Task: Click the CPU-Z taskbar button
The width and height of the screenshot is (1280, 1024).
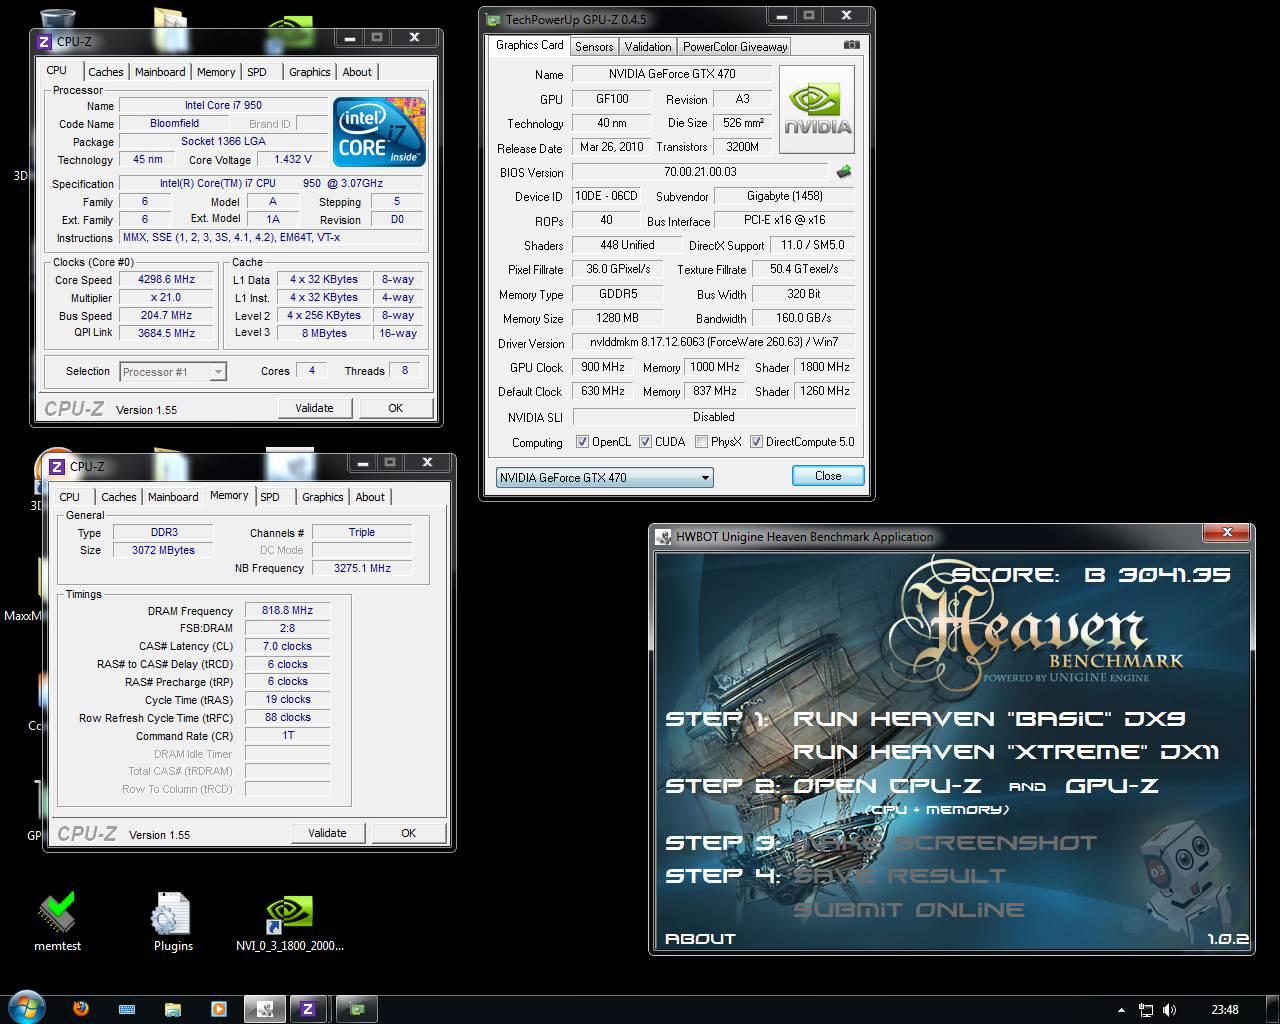Action: [x=308, y=1009]
